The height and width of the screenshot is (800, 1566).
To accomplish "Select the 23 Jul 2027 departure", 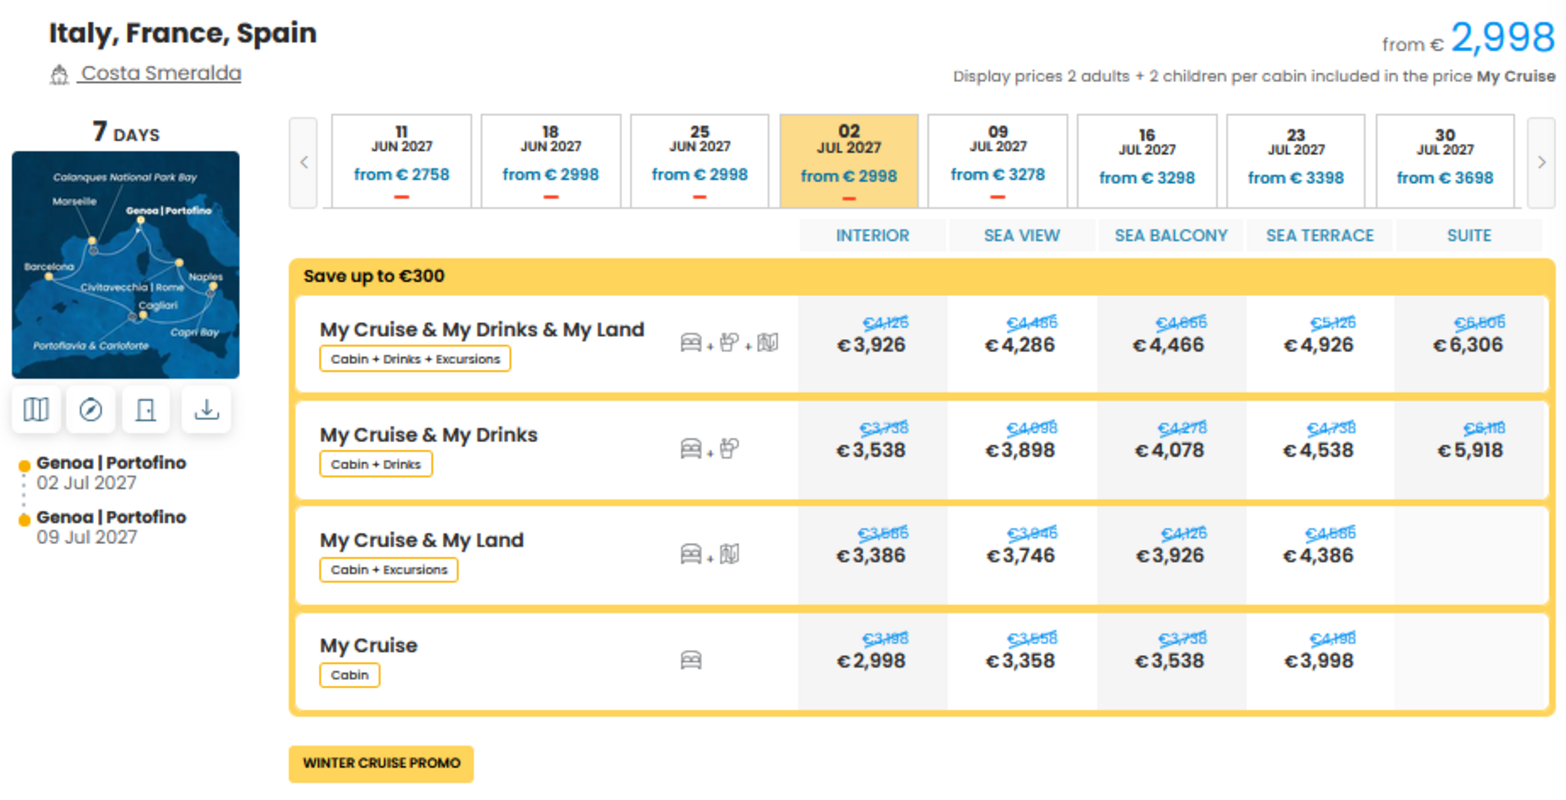I will pyautogui.click(x=1296, y=161).
